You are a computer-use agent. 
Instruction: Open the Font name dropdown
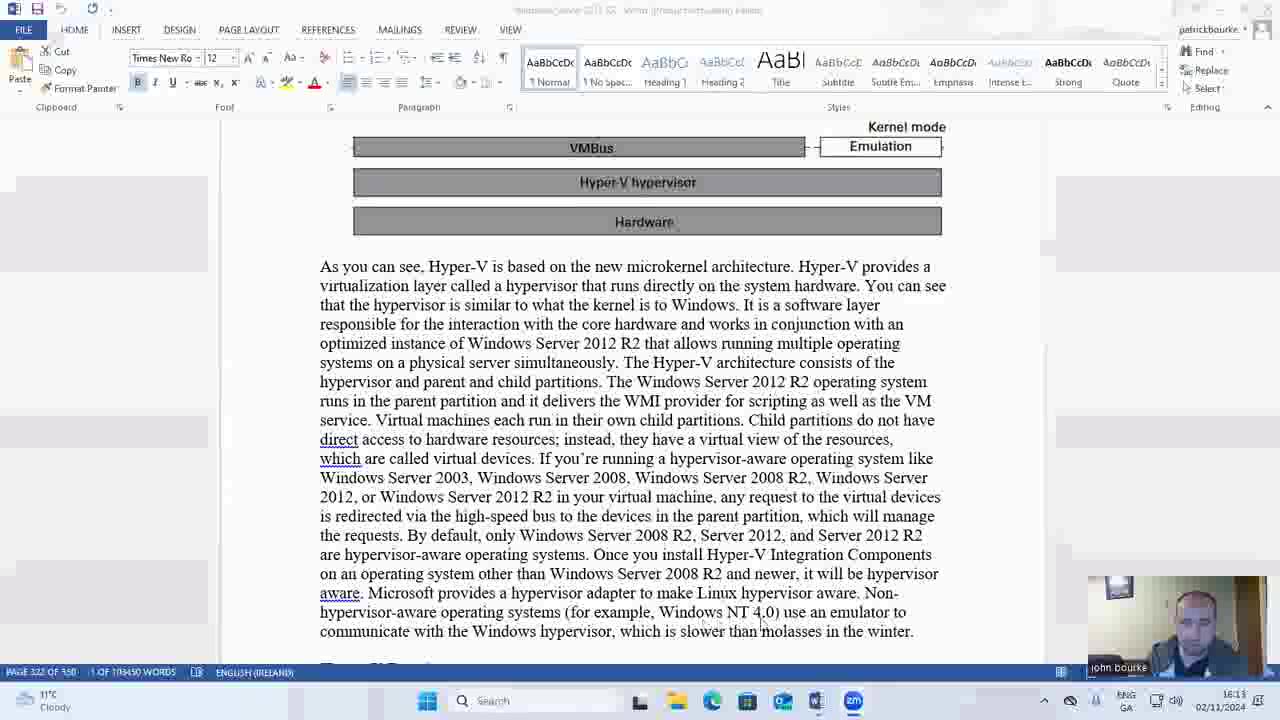point(199,58)
